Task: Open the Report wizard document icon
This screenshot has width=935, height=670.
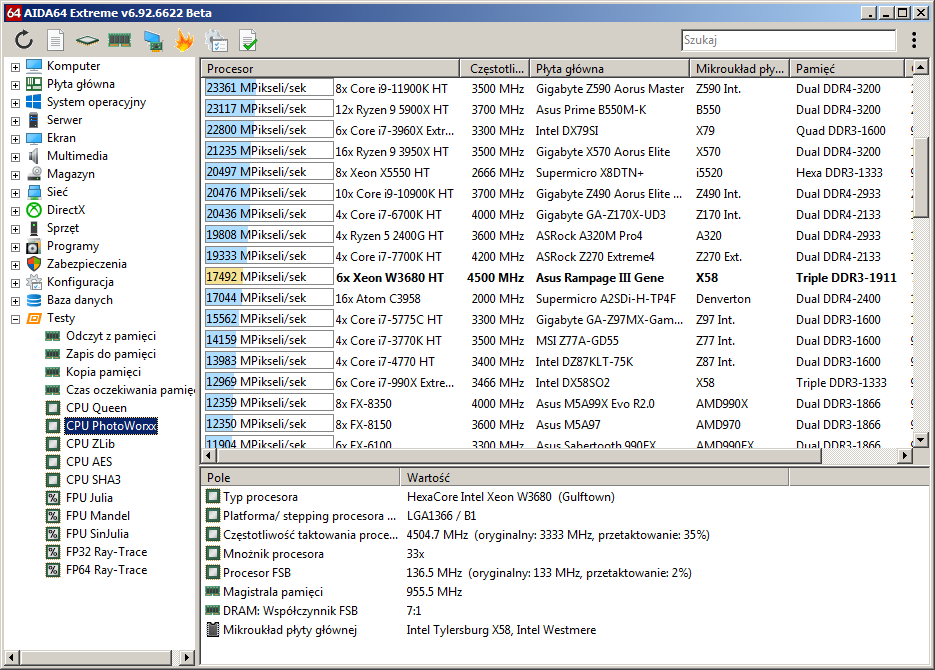Action: click(55, 40)
